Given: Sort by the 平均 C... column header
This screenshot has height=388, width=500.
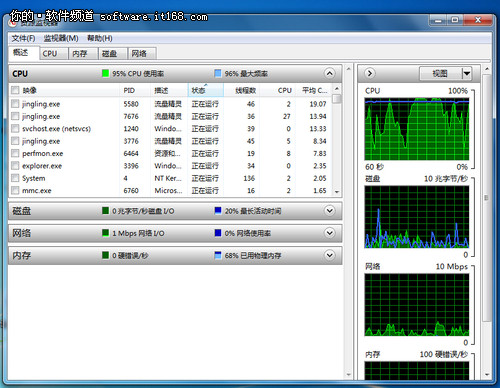Looking at the screenshot, I should tap(314, 90).
